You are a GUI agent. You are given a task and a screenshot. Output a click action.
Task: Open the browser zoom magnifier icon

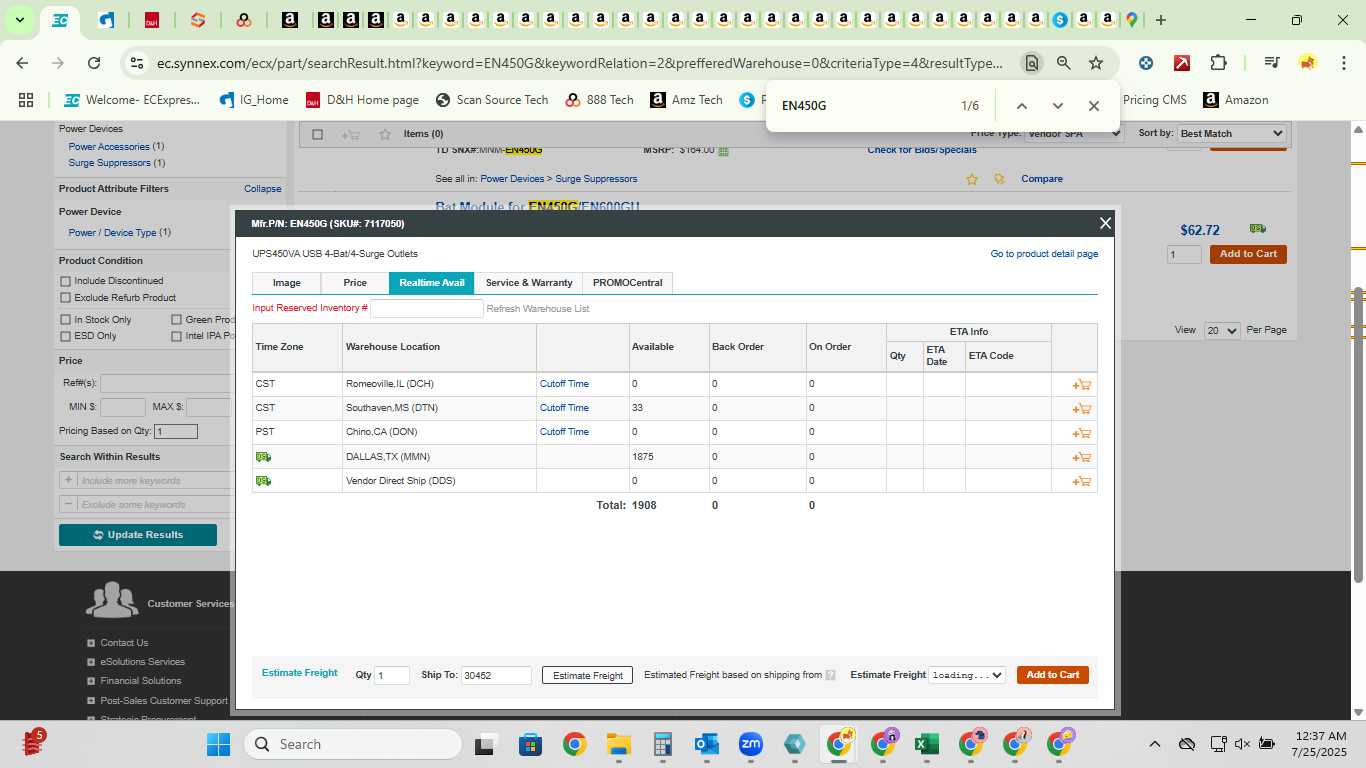pos(1064,63)
